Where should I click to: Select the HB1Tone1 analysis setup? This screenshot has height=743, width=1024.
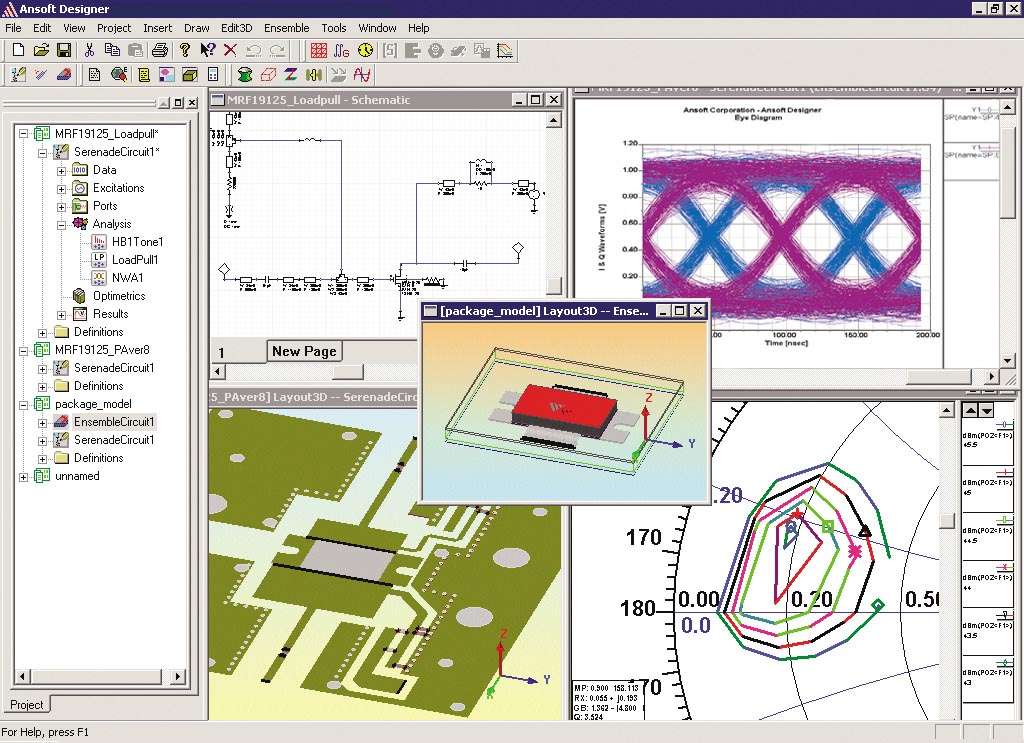pos(138,242)
